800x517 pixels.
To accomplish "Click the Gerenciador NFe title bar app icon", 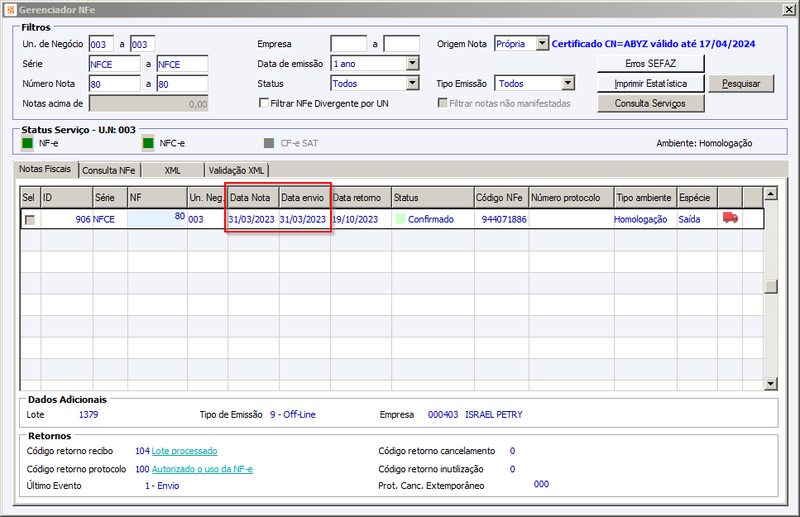I will point(11,10).
